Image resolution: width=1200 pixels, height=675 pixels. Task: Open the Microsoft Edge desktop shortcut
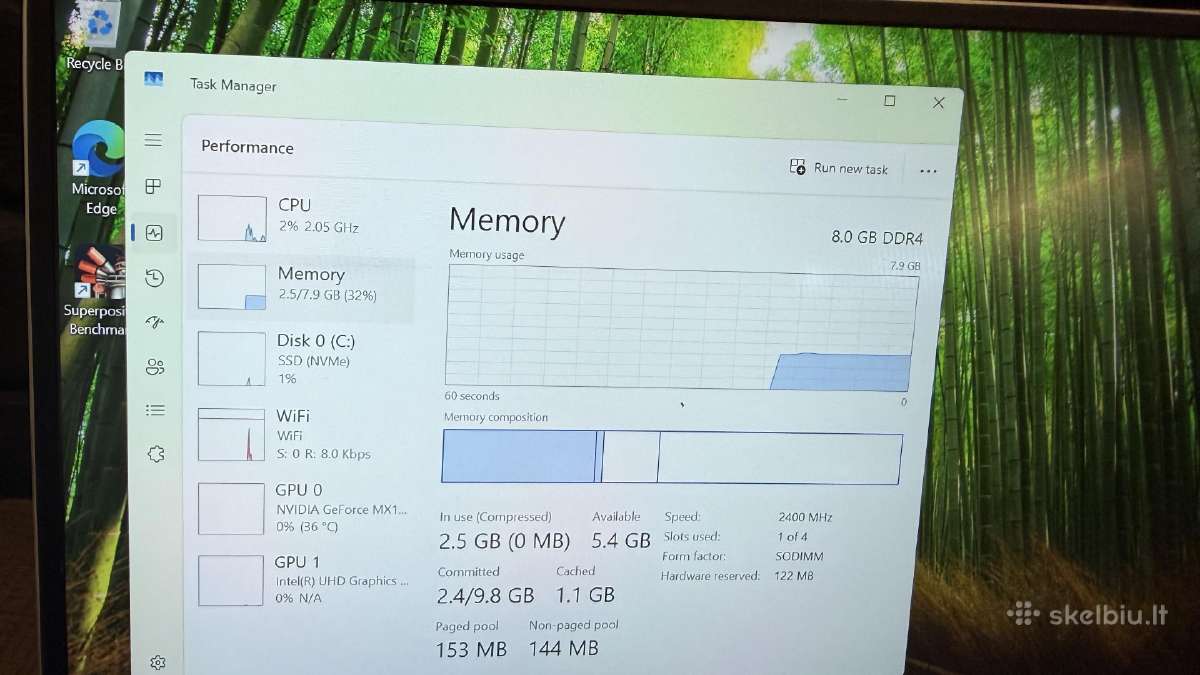tap(98, 168)
